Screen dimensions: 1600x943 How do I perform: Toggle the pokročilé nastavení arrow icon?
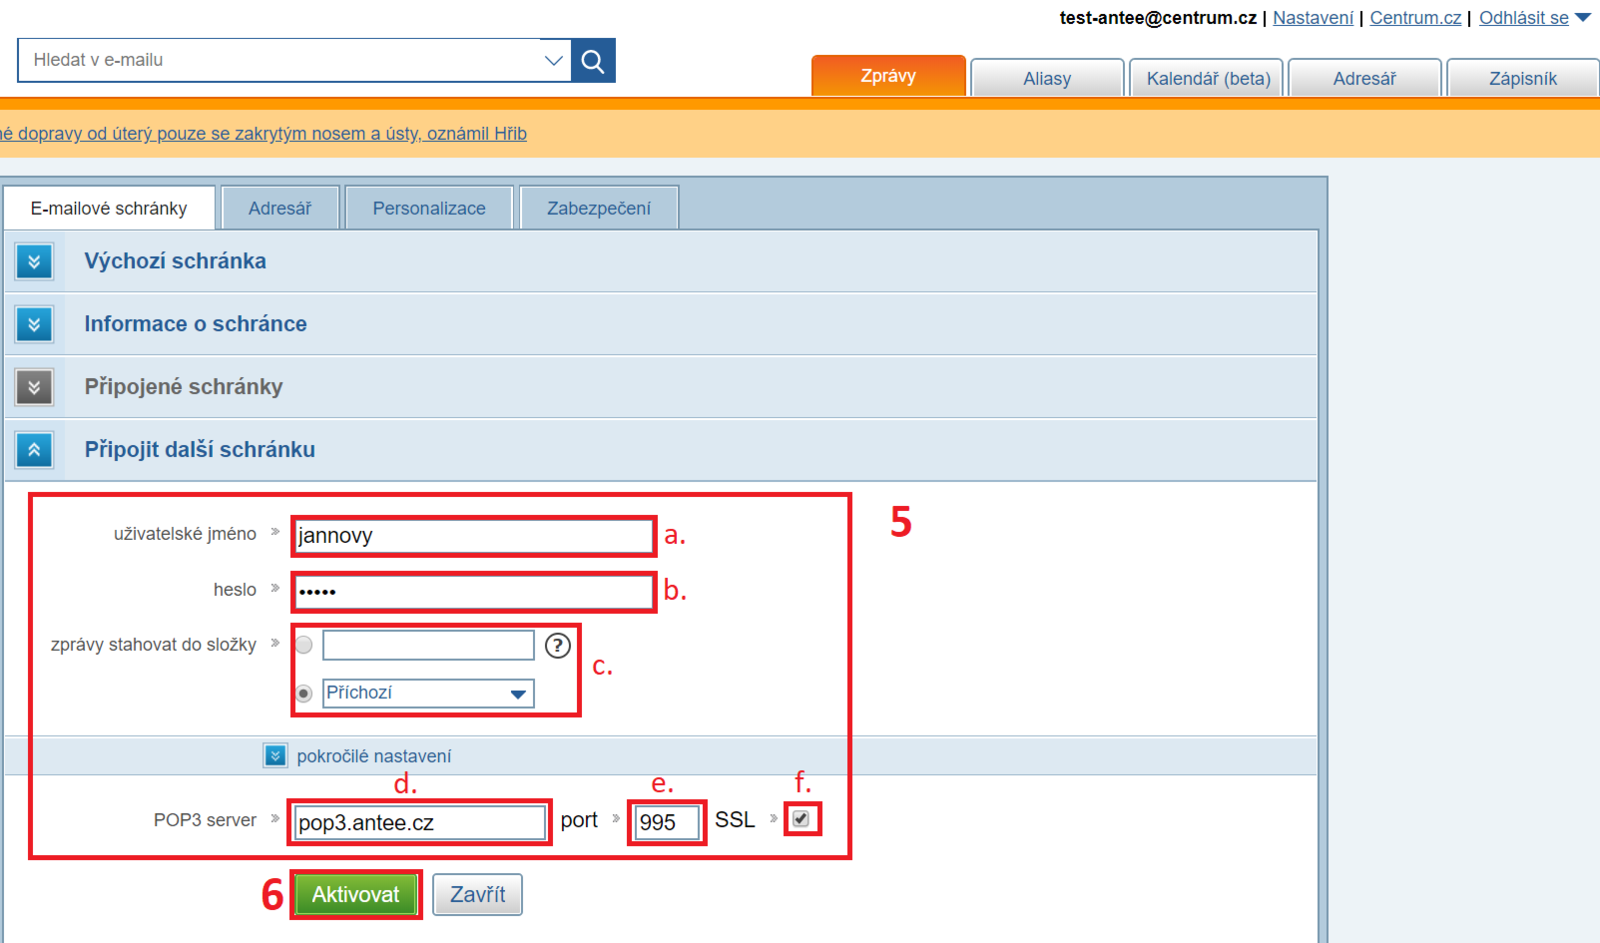click(275, 756)
